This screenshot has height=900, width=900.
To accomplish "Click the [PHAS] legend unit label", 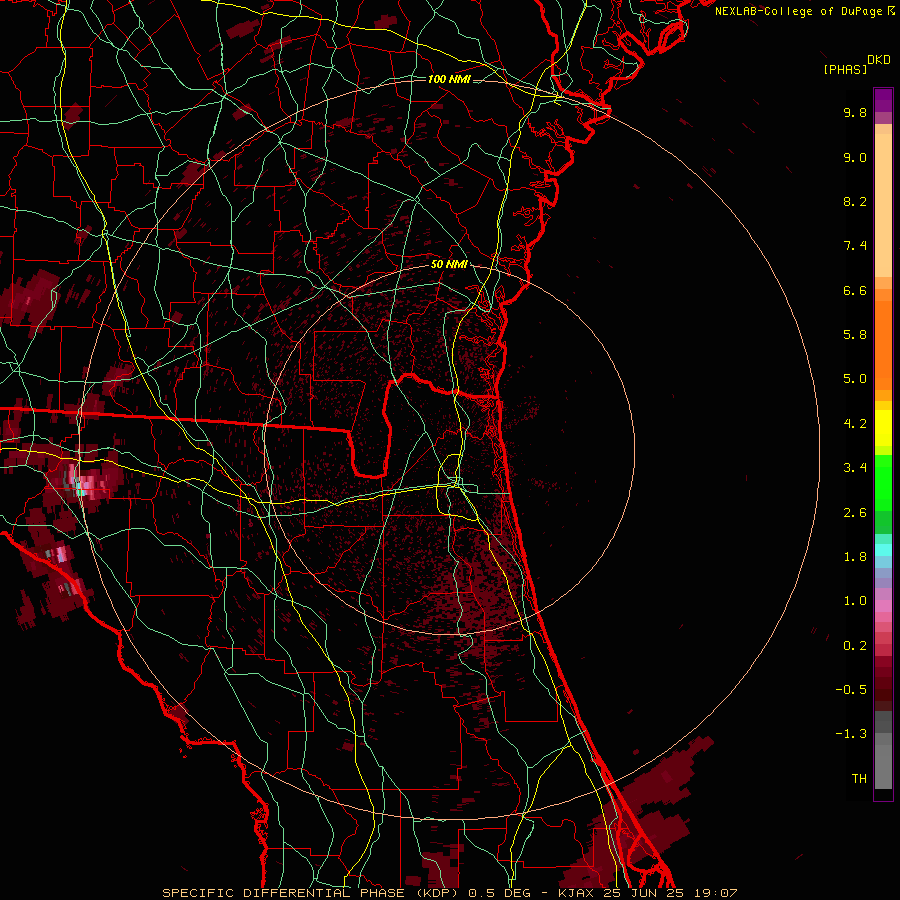I will [x=845, y=69].
